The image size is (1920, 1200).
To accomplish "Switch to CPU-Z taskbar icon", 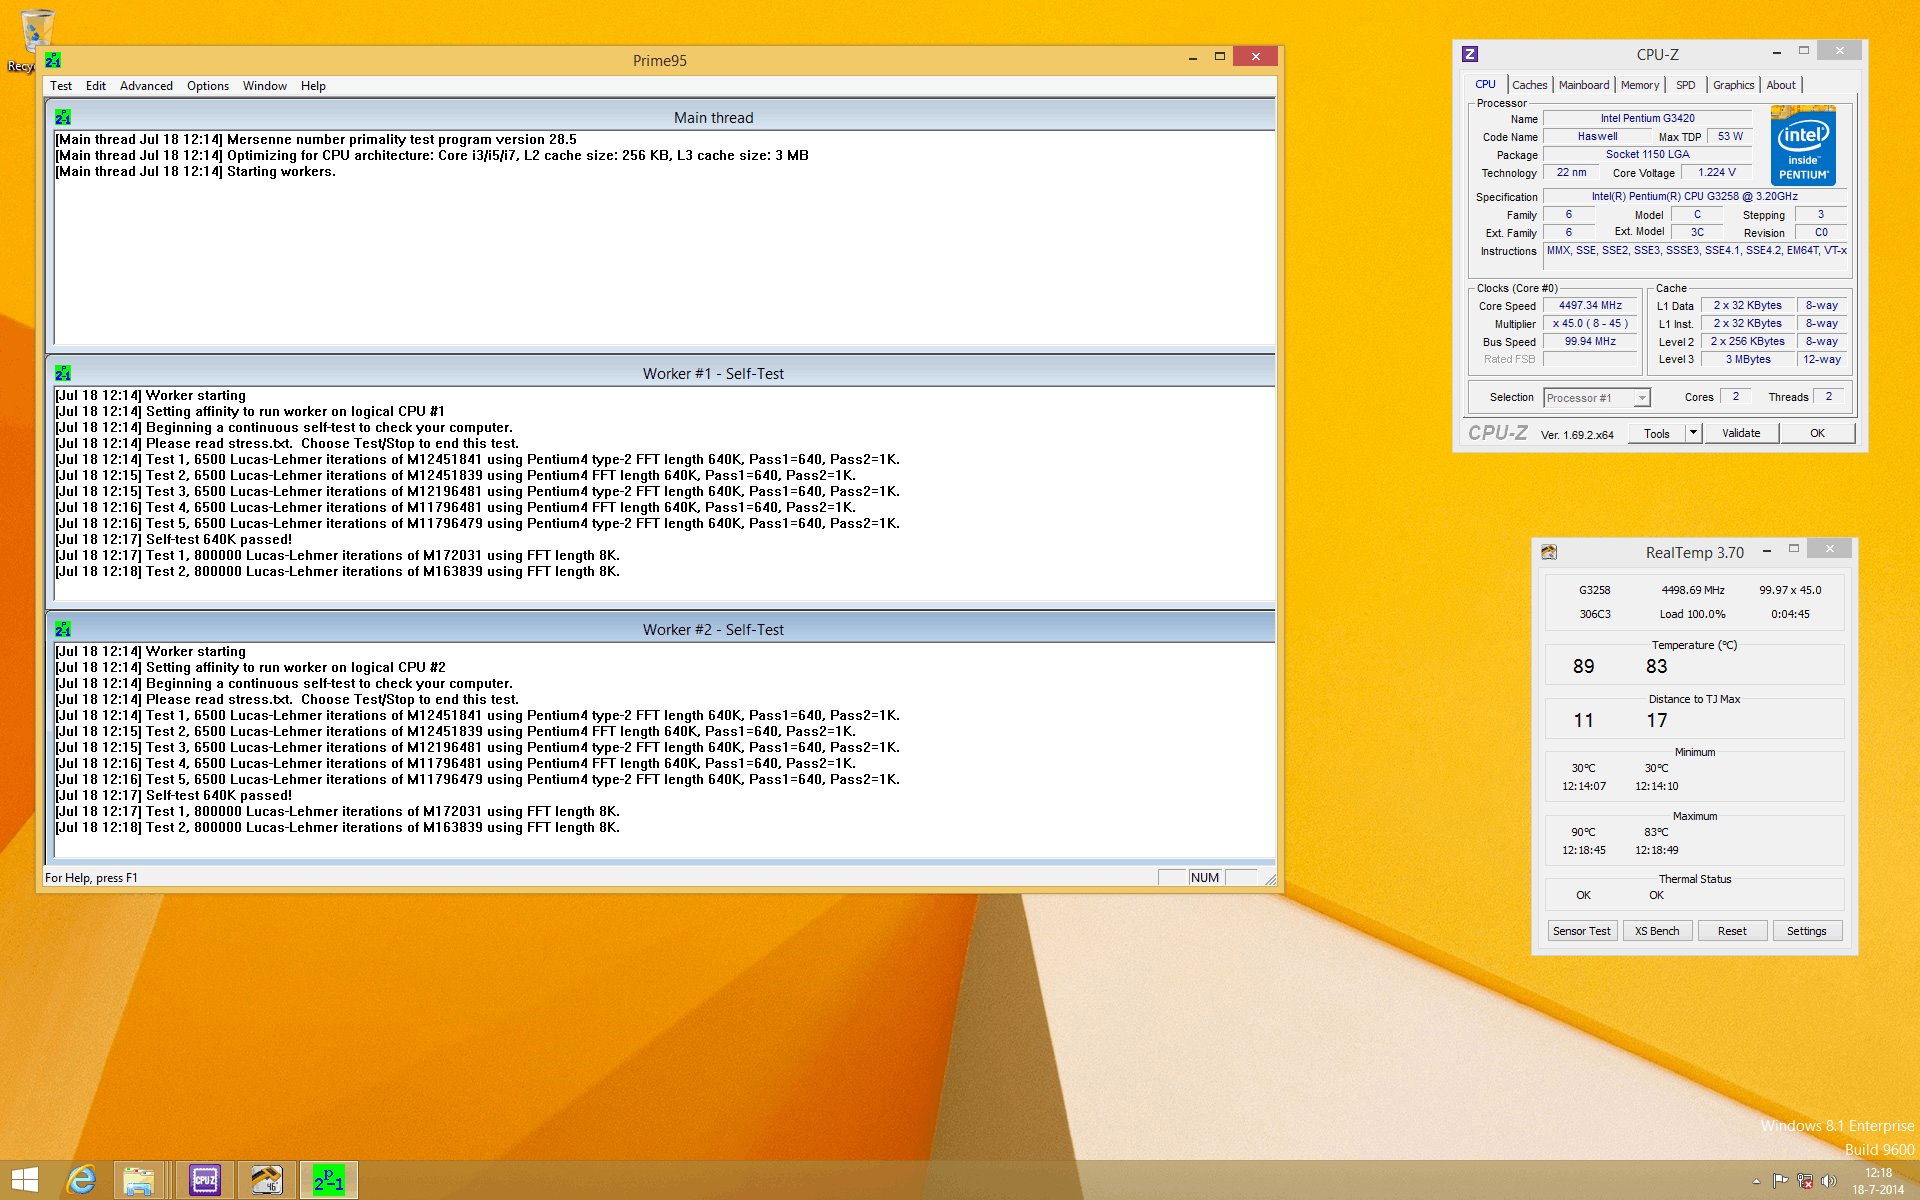I will coord(205,1180).
